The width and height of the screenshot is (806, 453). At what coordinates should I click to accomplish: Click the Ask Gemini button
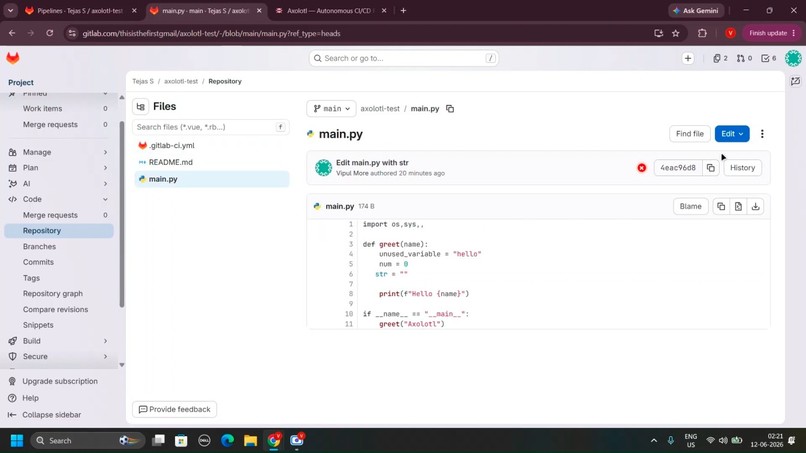point(696,10)
